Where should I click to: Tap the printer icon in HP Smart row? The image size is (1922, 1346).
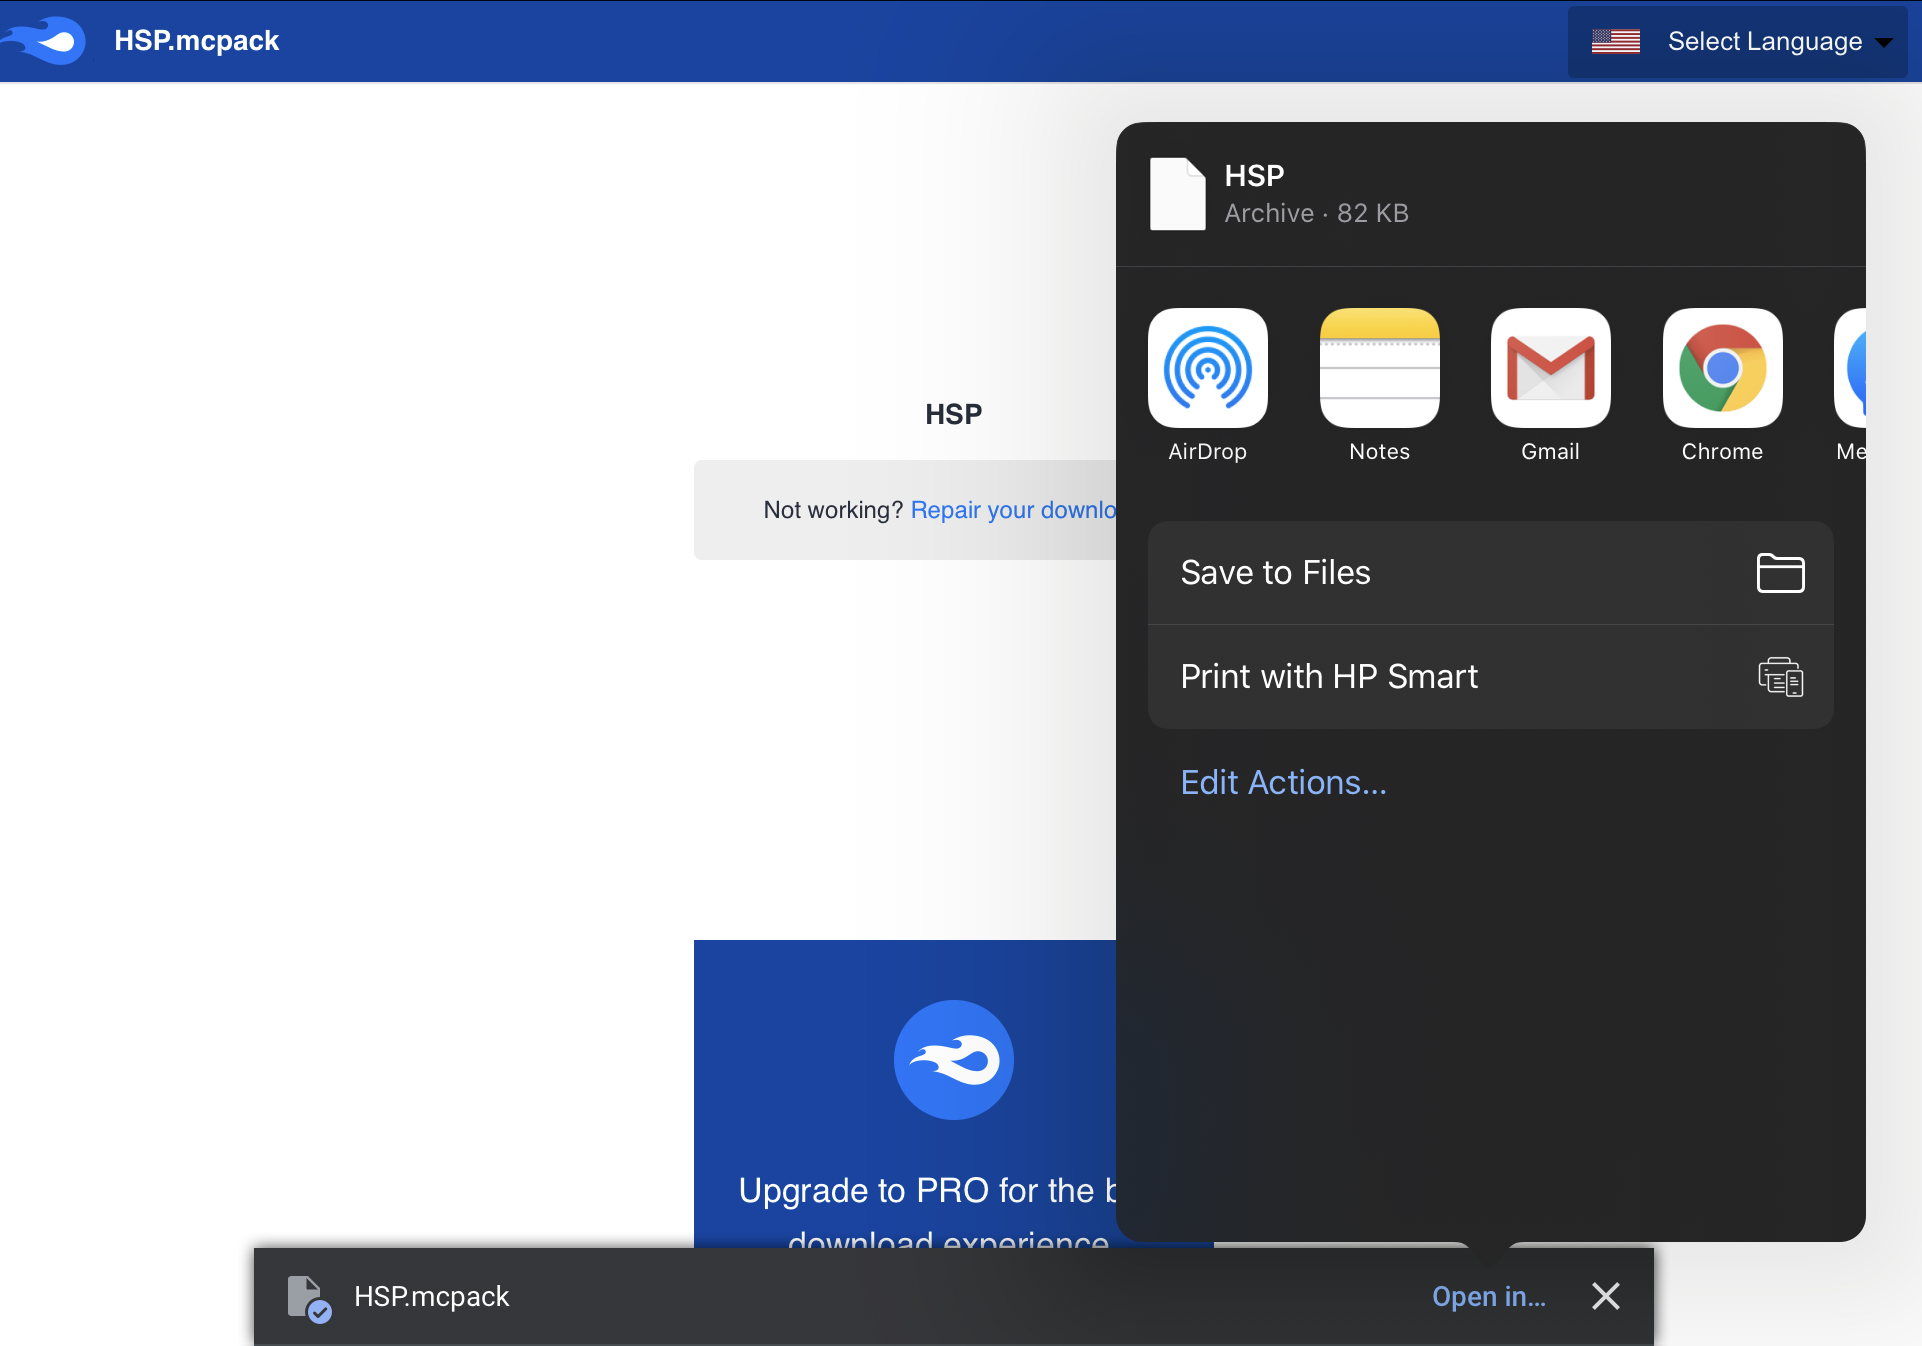(x=1780, y=677)
